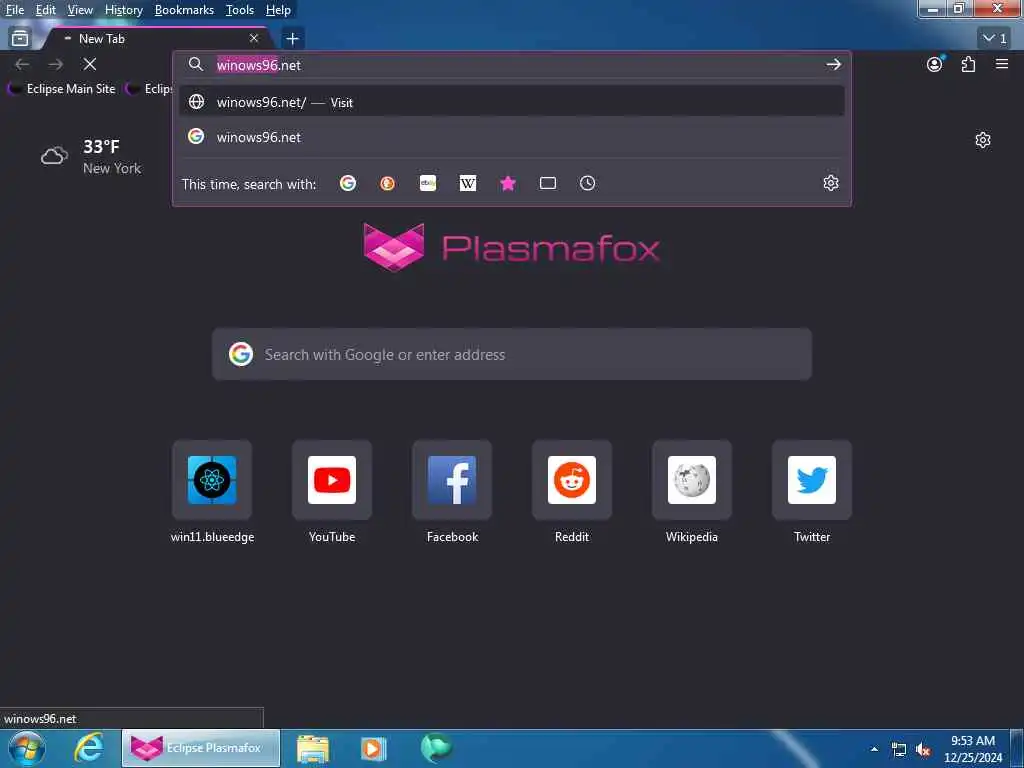Open the Firefox View tab overview icon
Viewport: 1024px width, 768px height.
20,39
